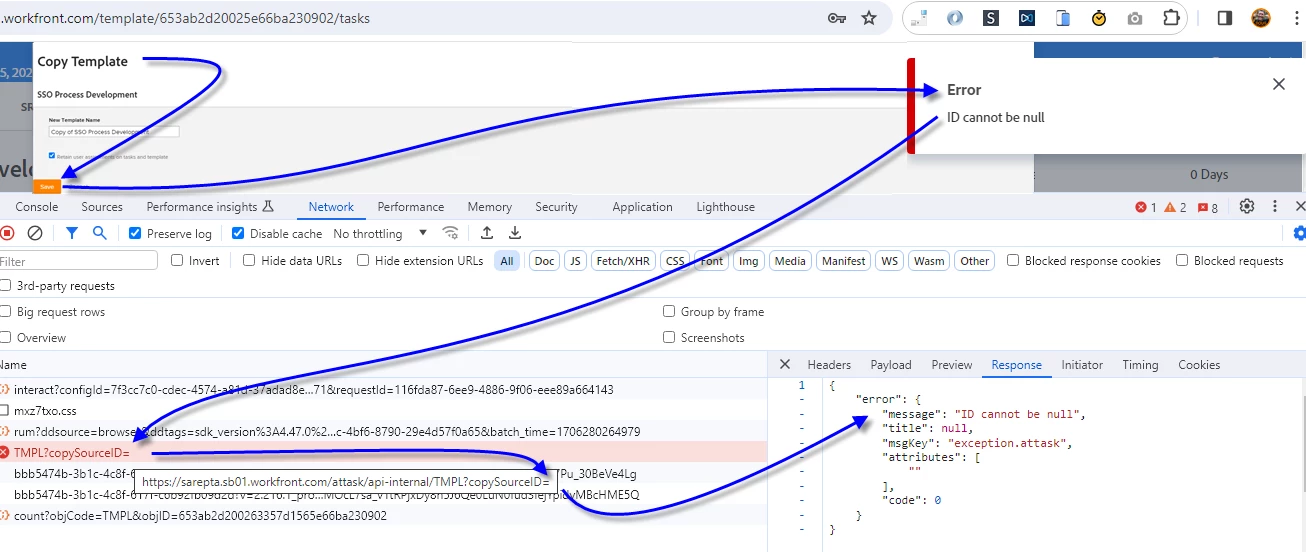Click the password key icon in address bar
1306x552 pixels.
click(837, 17)
